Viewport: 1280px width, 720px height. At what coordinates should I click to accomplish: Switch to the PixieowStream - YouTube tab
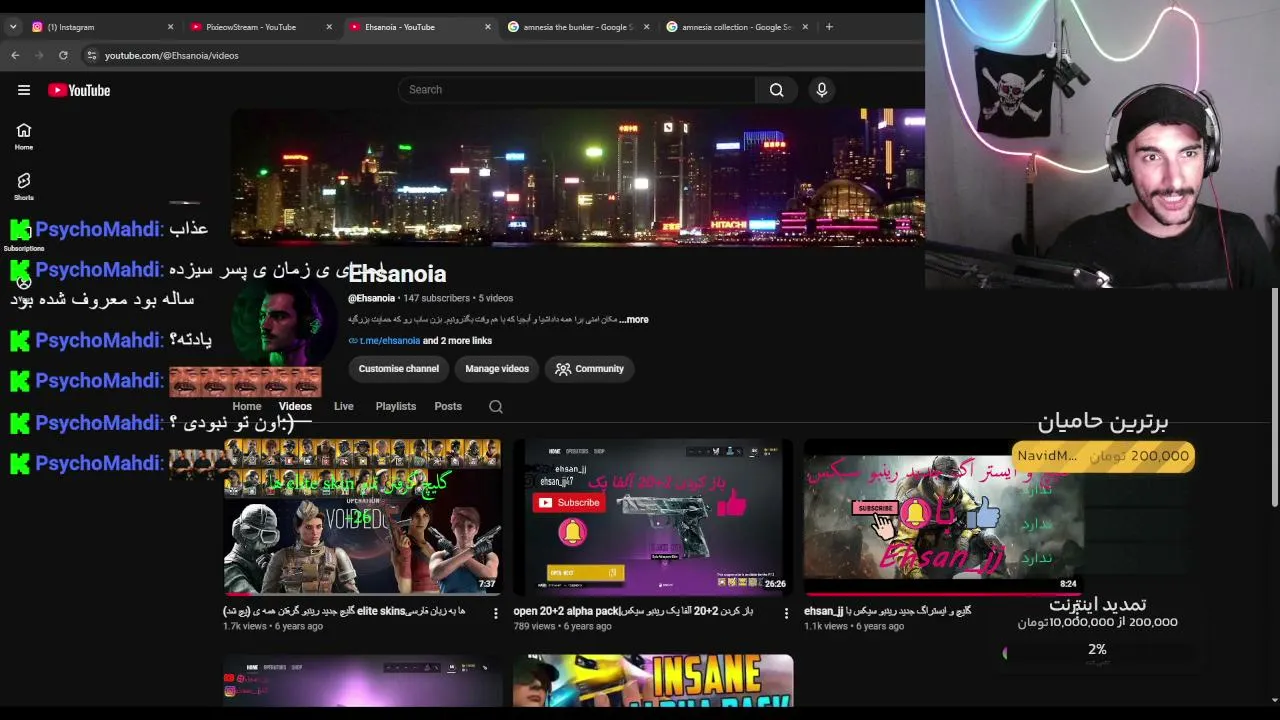point(259,27)
